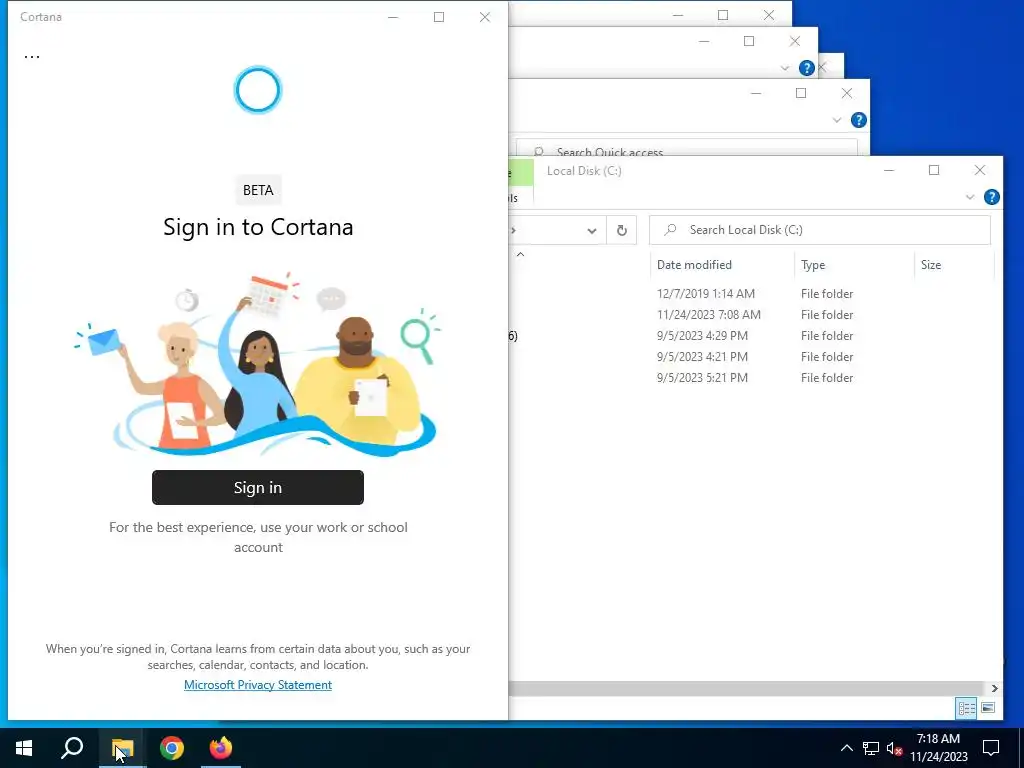The height and width of the screenshot is (768, 1024).
Task: Click the Sign in button
Action: 257,487
